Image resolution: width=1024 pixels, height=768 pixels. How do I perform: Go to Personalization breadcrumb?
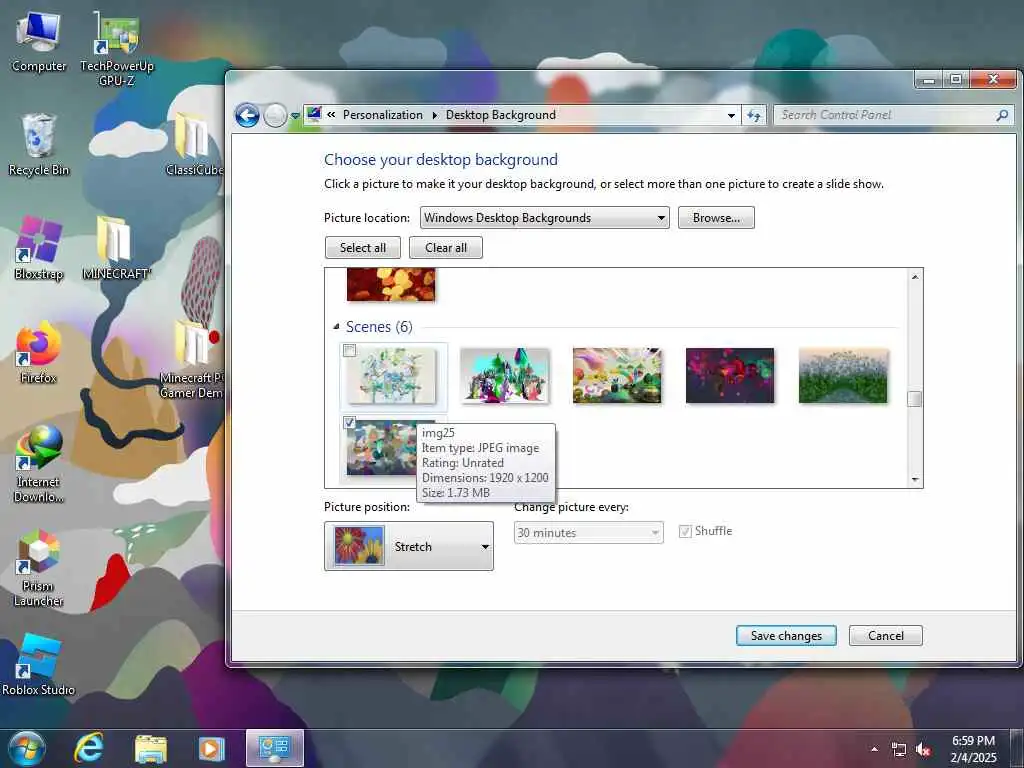point(383,115)
